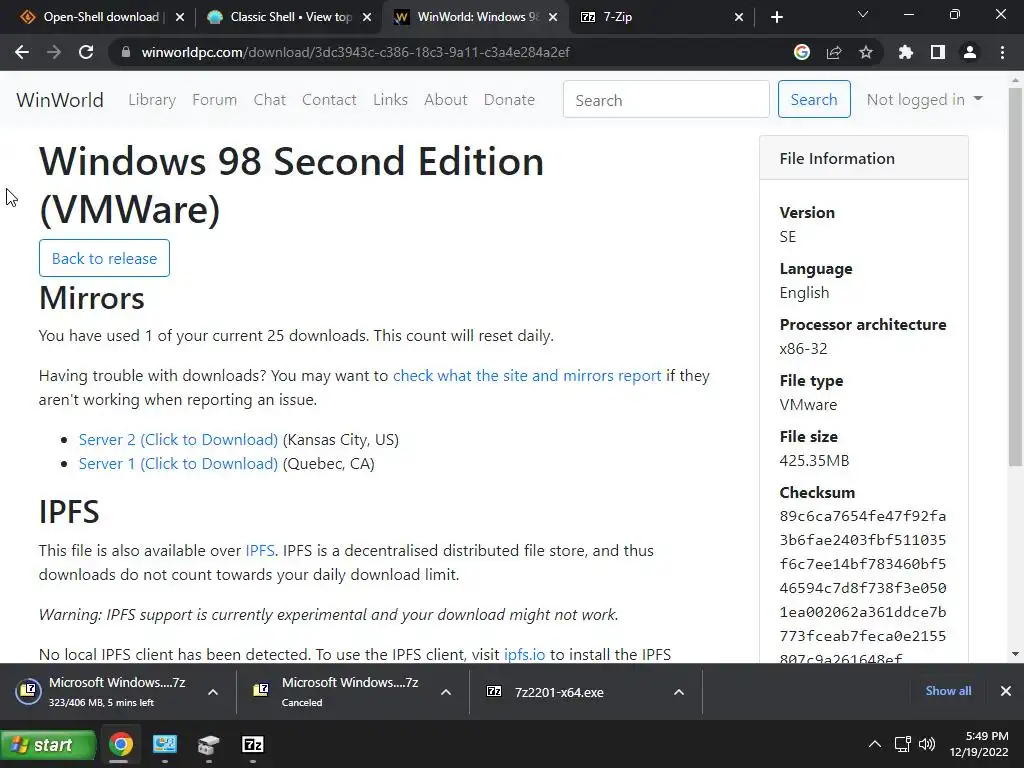Open About in WinWorld navigation
The height and width of the screenshot is (768, 1024).
[x=446, y=99]
